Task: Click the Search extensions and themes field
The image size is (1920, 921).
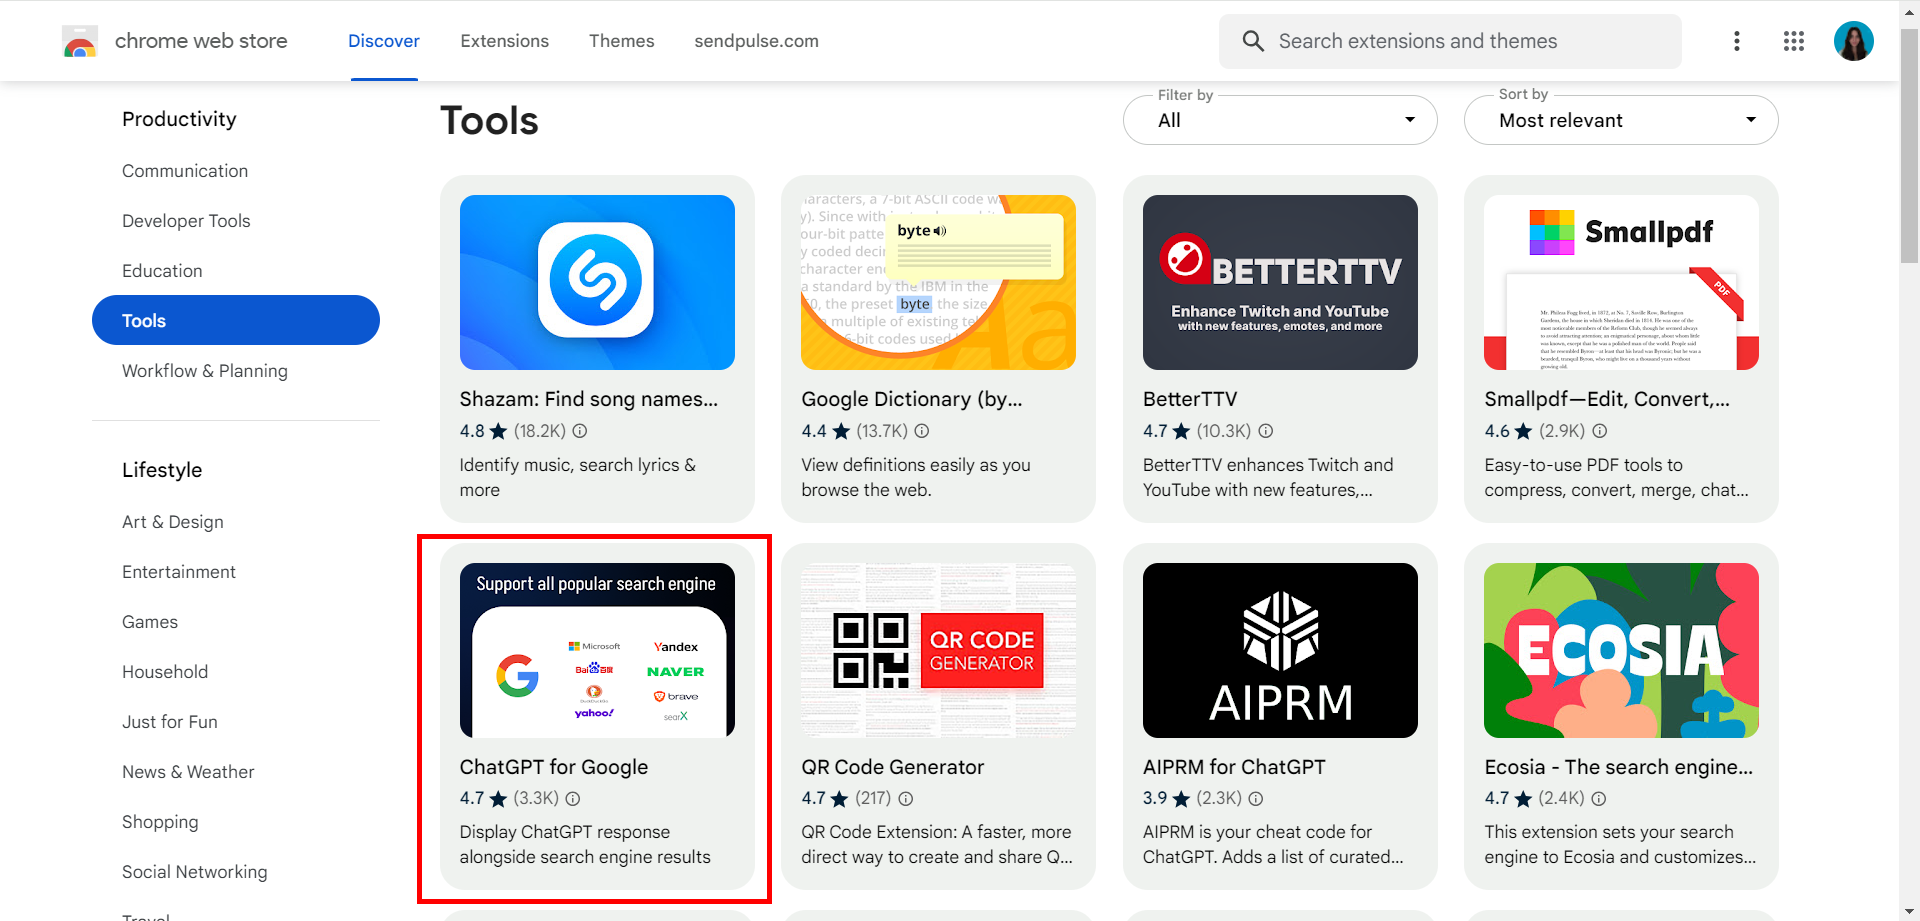Action: [x=1450, y=41]
